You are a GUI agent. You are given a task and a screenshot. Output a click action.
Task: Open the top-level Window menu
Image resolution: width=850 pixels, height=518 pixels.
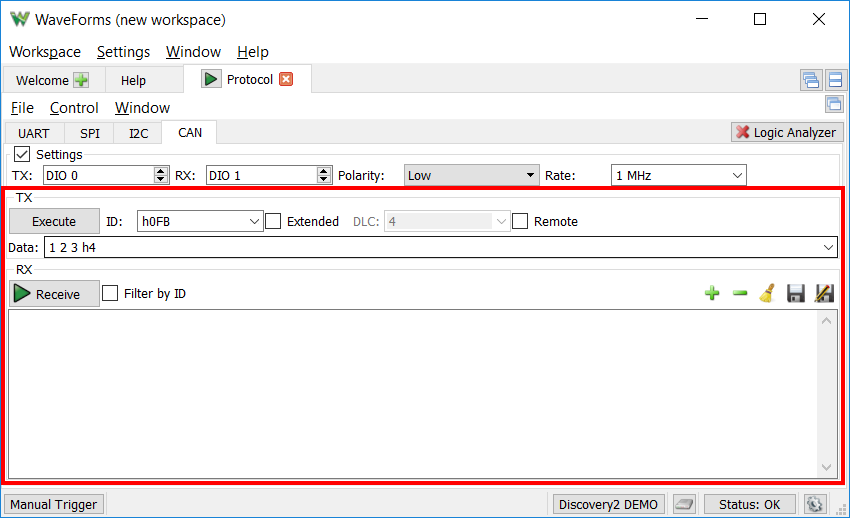[193, 52]
